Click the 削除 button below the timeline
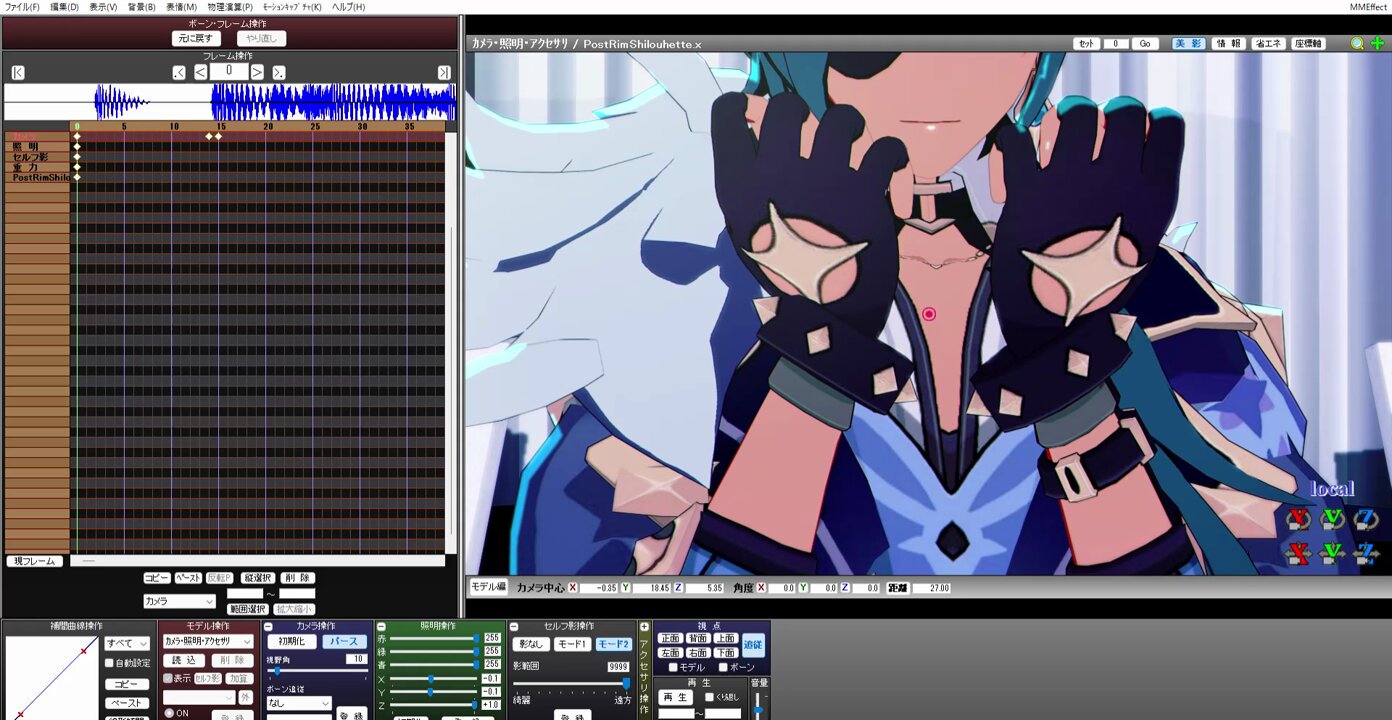1392x720 pixels. (297, 578)
